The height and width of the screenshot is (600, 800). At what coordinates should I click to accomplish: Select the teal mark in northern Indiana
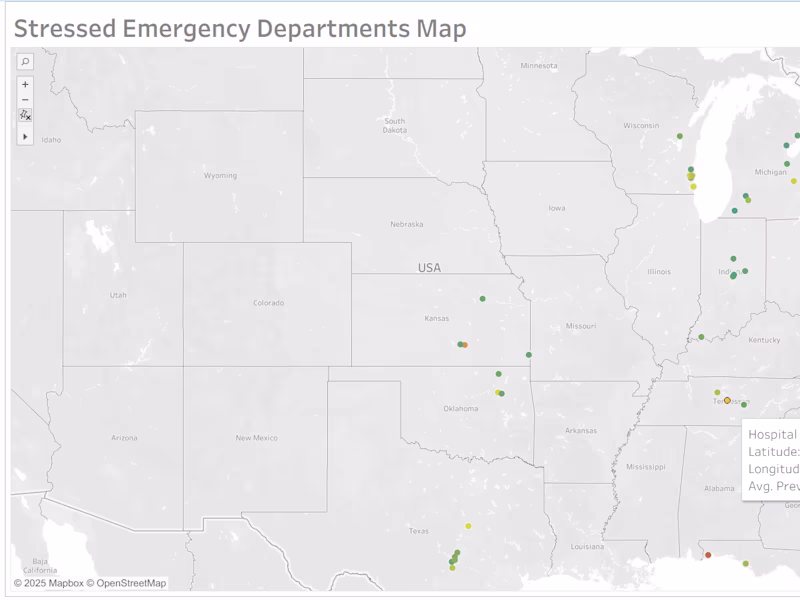pyautogui.click(x=735, y=211)
